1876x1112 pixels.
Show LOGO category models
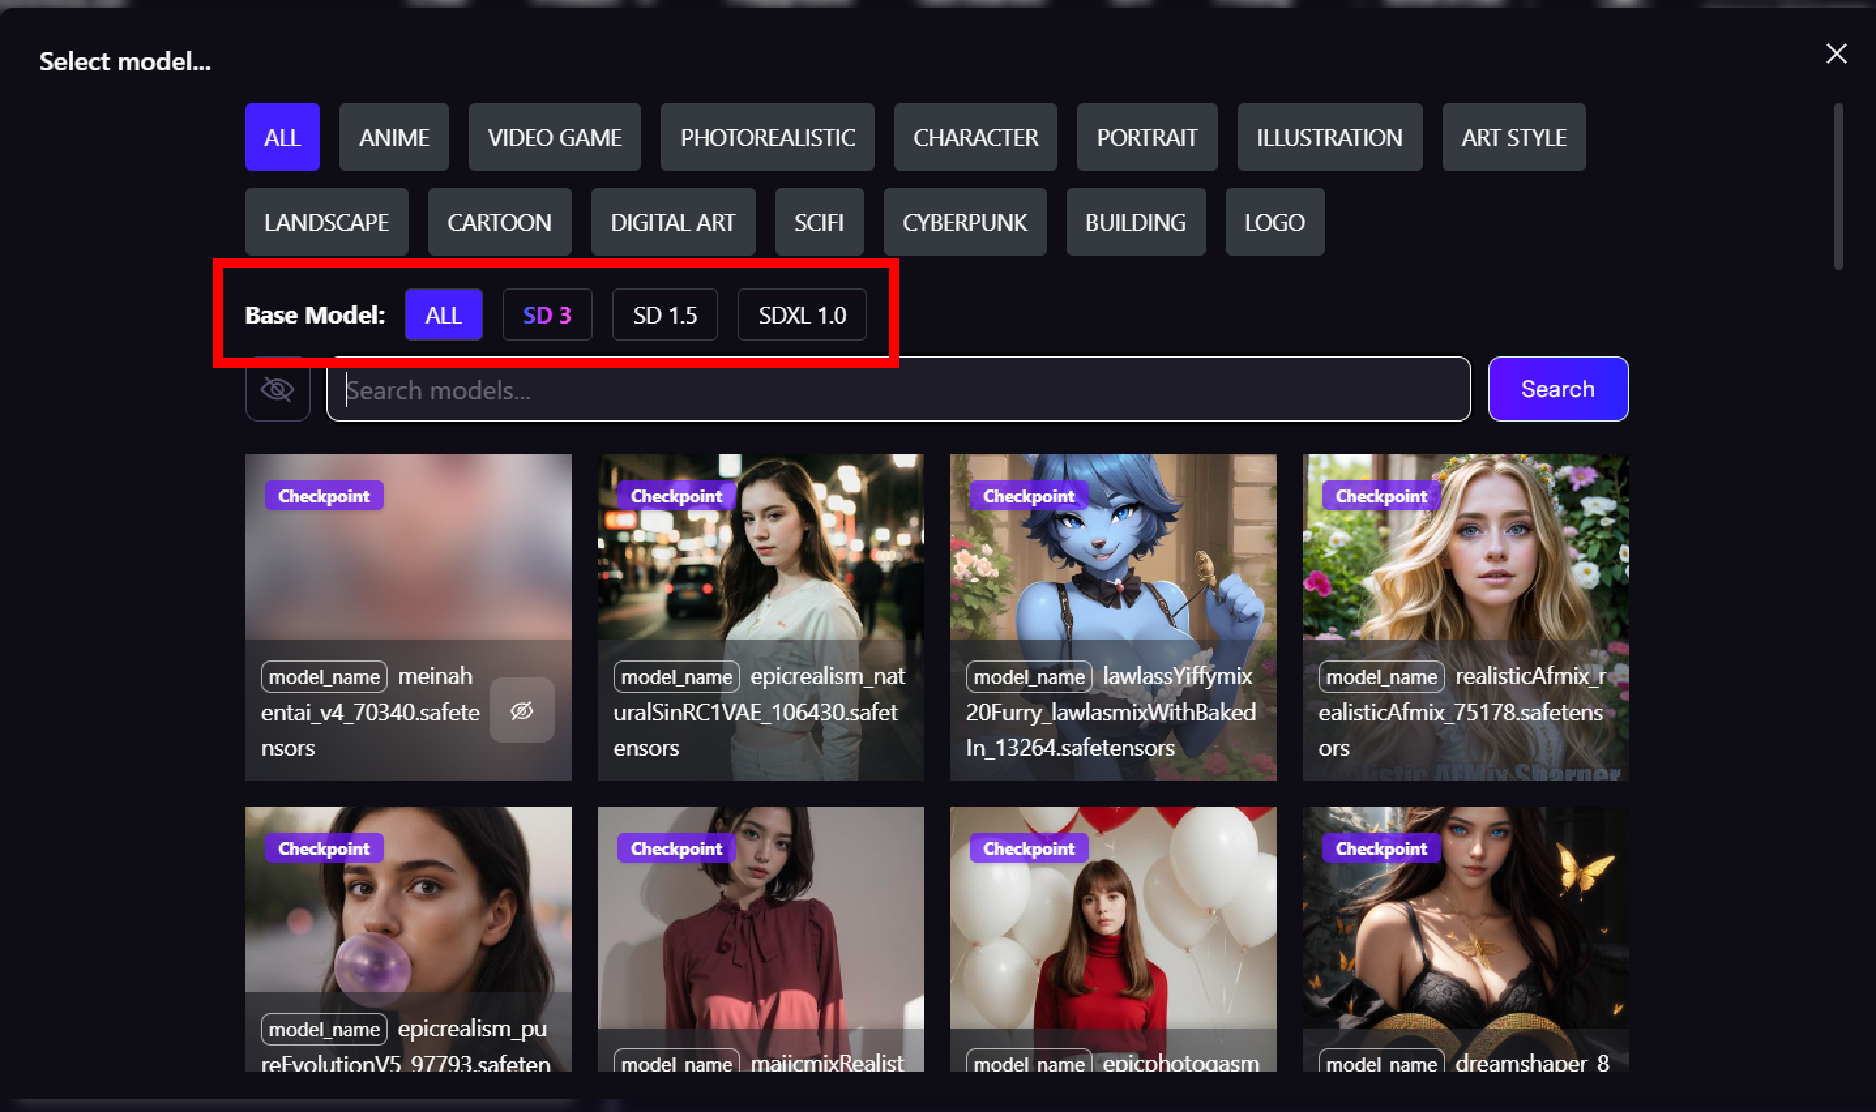tap(1275, 222)
